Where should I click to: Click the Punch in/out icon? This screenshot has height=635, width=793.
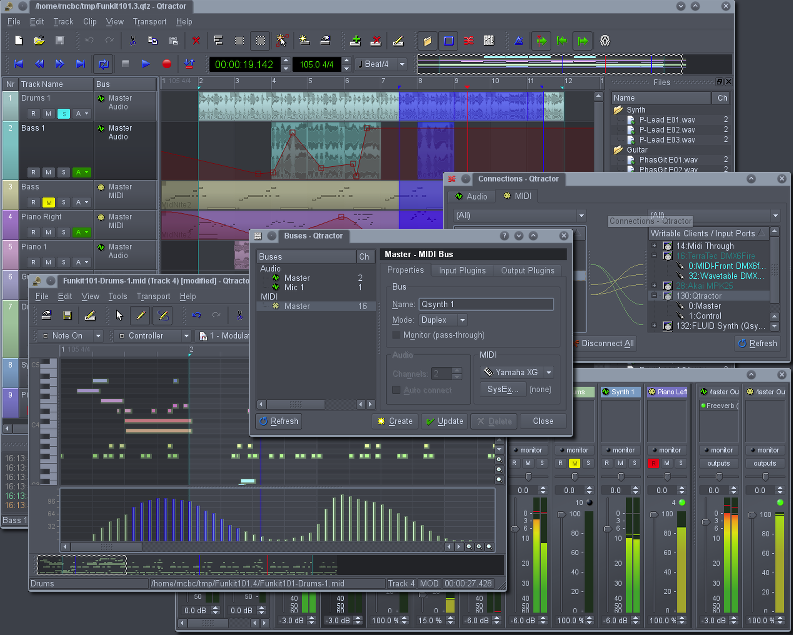tap(189, 64)
